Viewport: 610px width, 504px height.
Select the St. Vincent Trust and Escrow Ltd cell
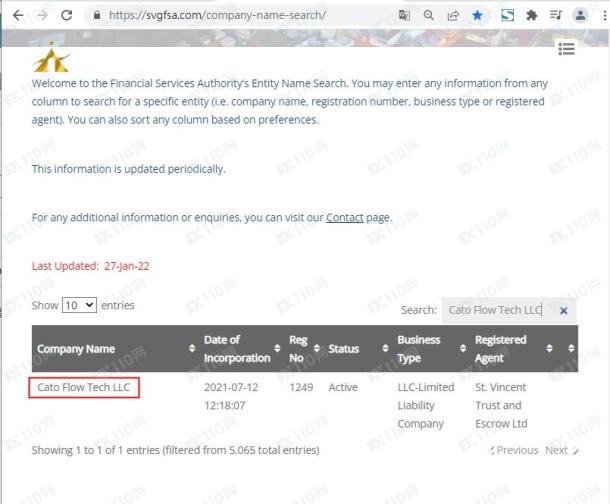coord(501,405)
